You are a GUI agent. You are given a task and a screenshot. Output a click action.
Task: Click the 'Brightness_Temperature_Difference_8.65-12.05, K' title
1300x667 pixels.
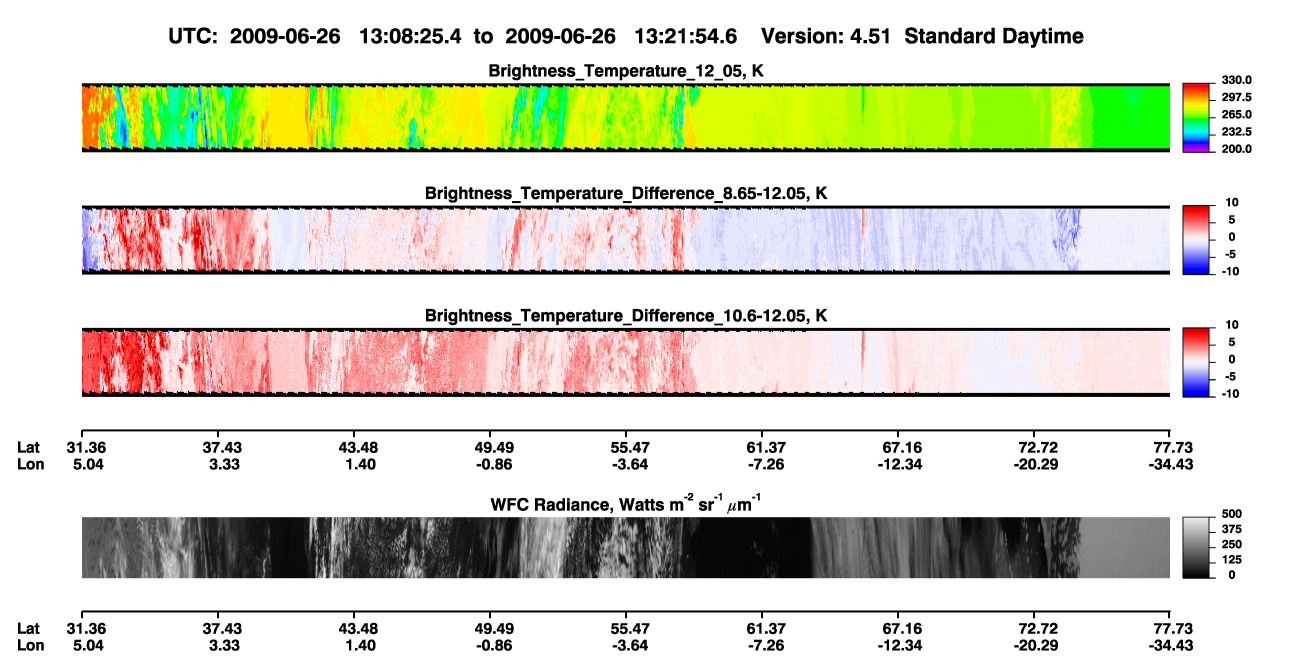(626, 193)
